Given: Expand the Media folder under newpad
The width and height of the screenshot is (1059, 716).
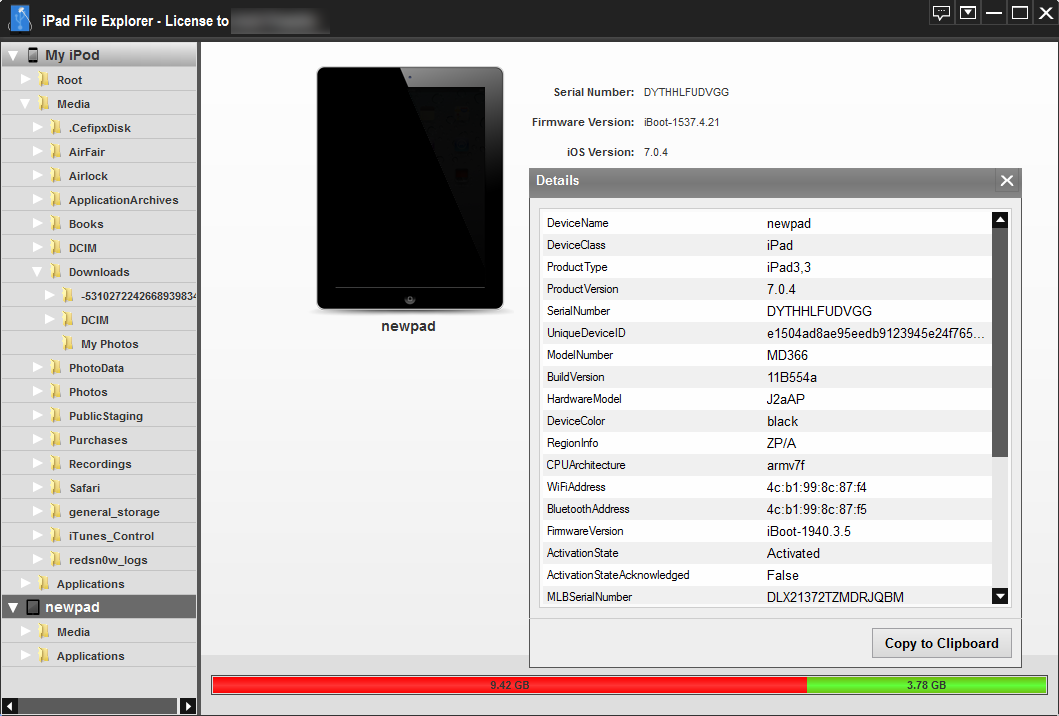Looking at the screenshot, I should [x=26, y=631].
